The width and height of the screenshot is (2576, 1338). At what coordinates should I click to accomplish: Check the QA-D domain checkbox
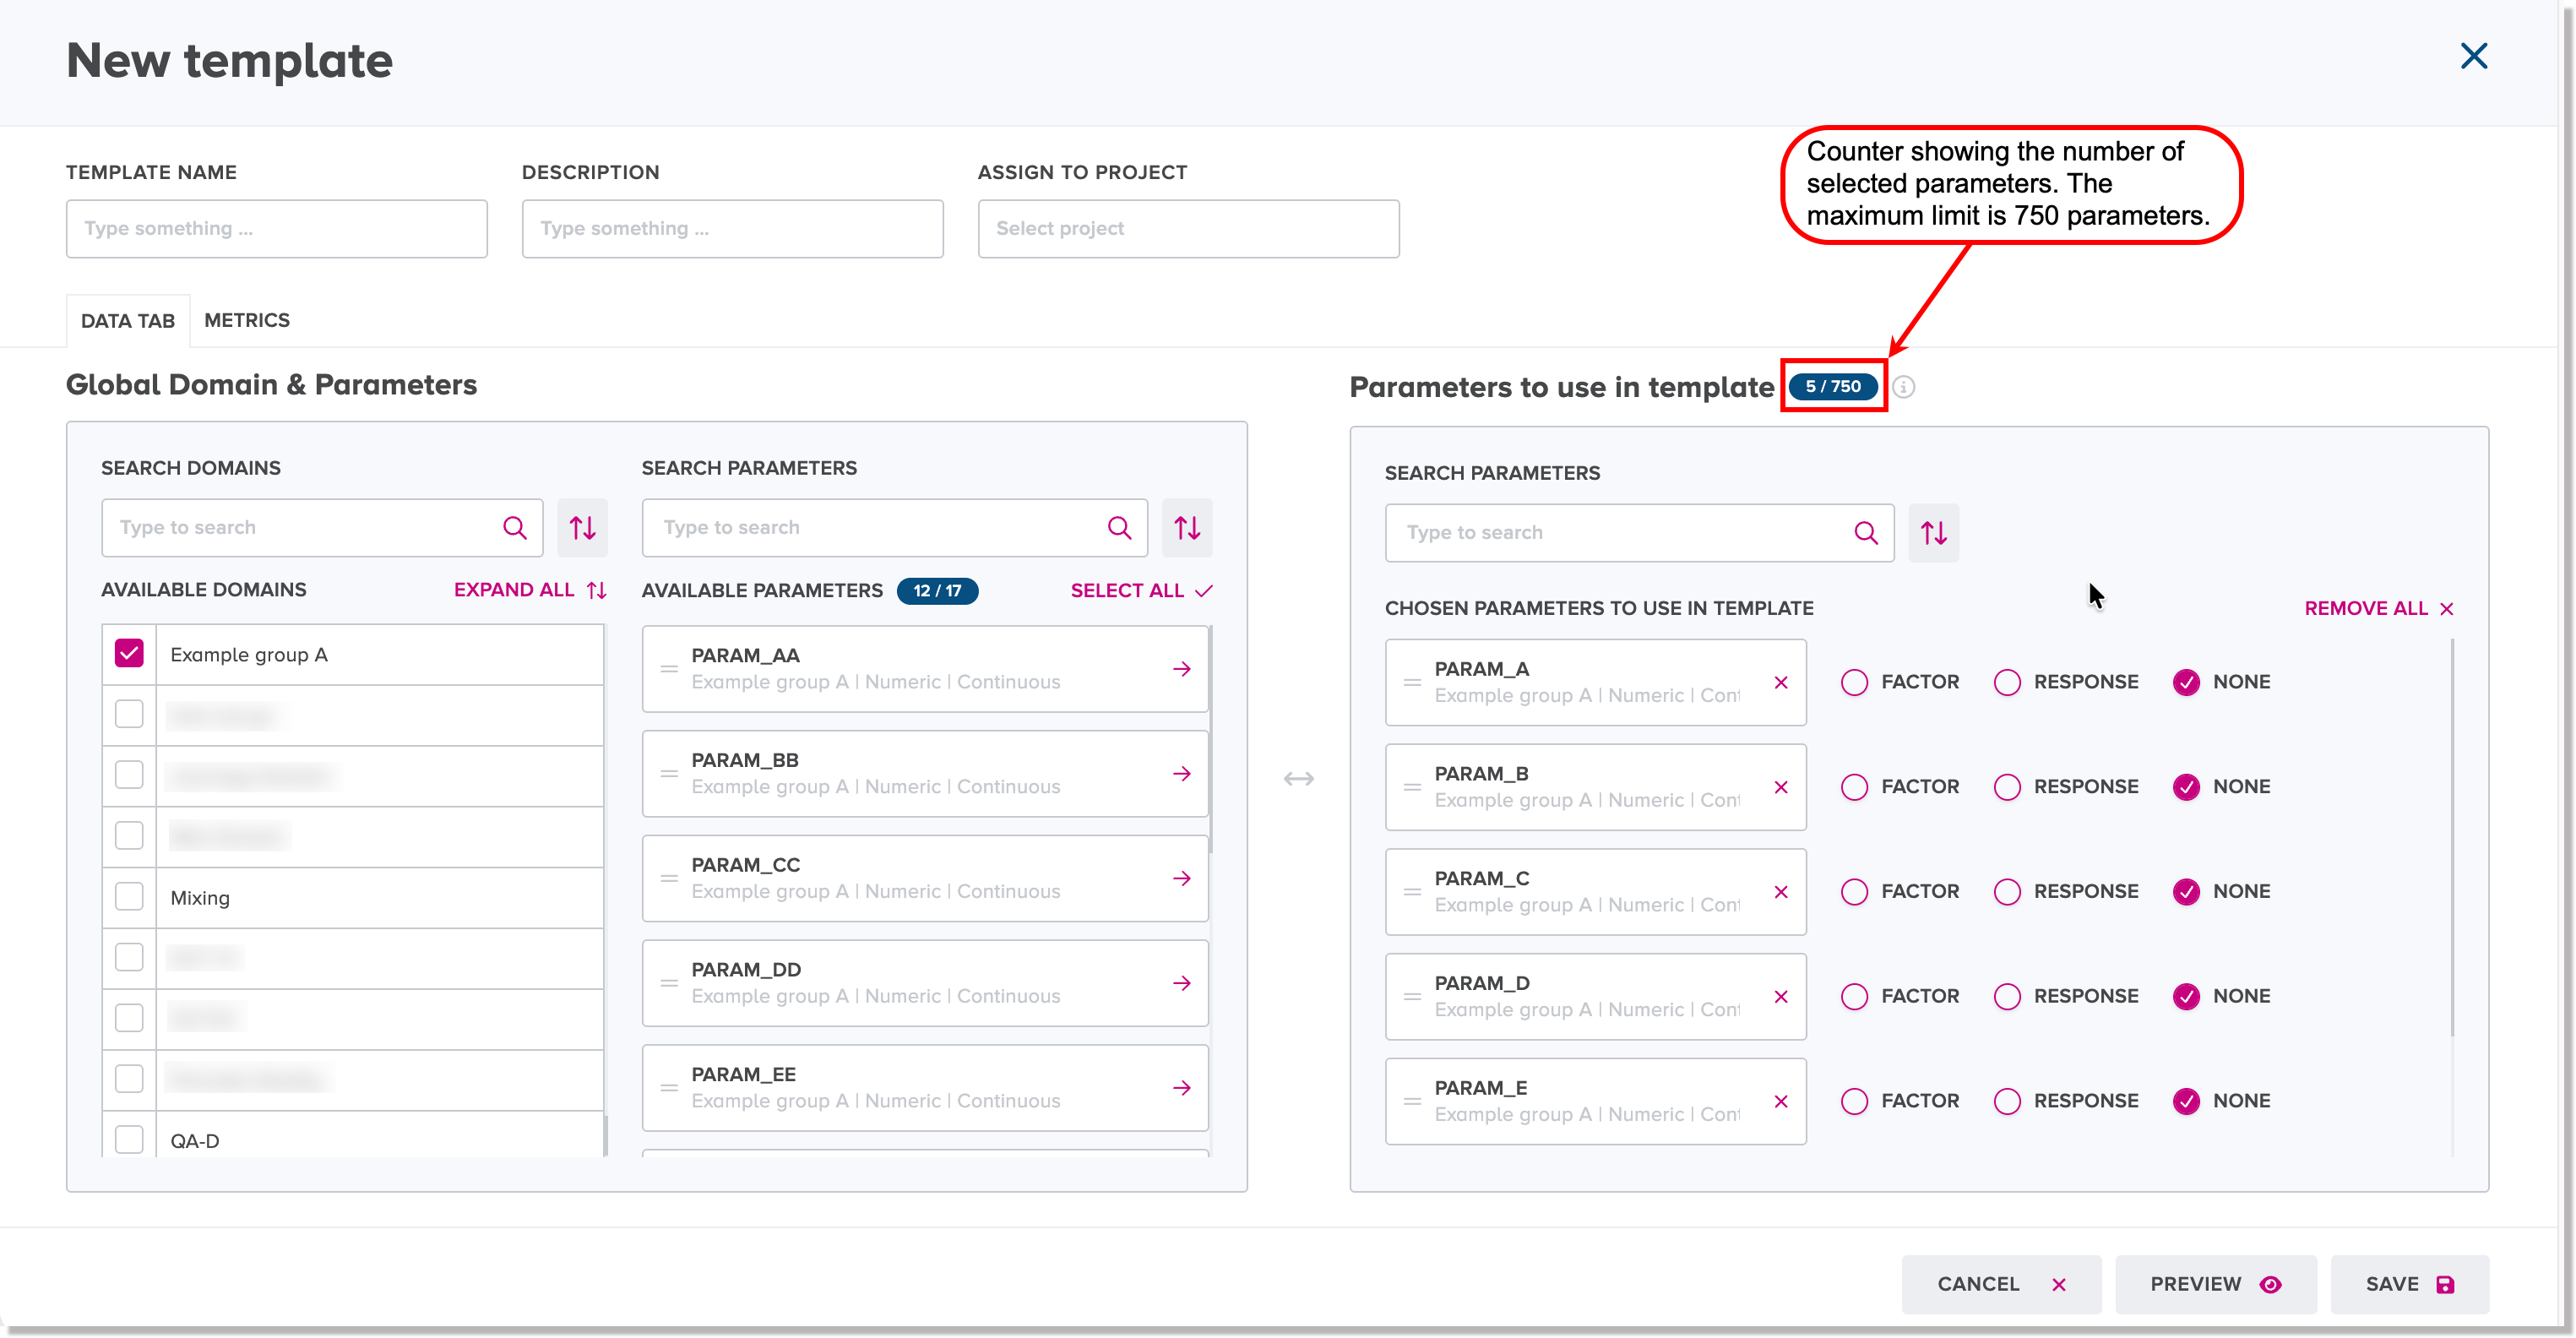point(129,1139)
